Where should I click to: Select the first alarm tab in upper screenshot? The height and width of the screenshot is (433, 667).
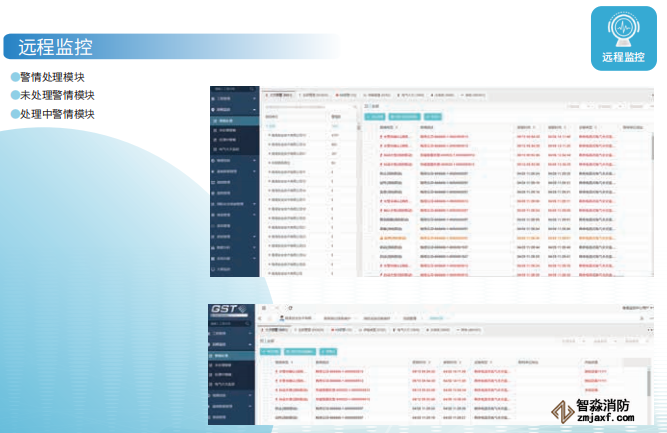pyautogui.click(x=278, y=94)
